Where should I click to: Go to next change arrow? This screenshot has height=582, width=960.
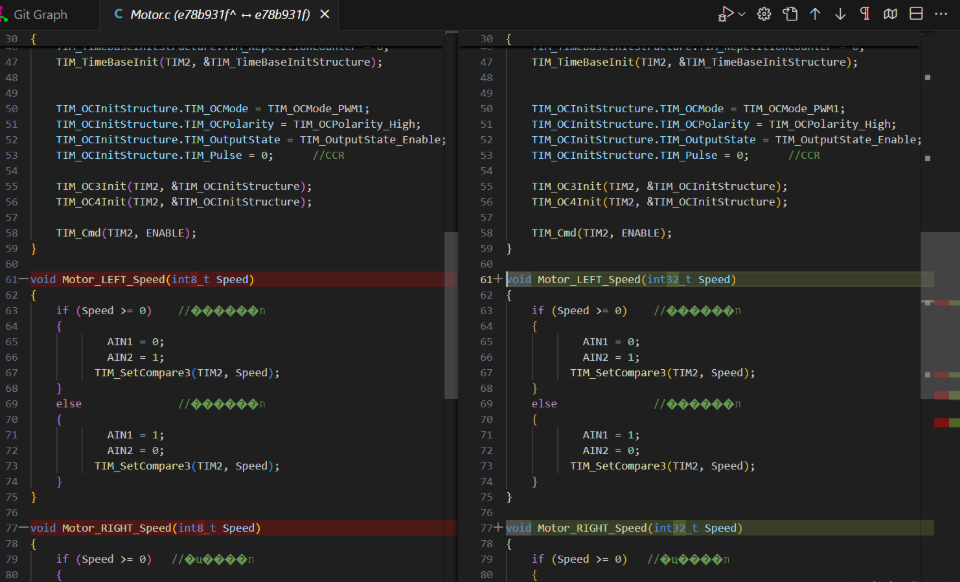(x=840, y=14)
